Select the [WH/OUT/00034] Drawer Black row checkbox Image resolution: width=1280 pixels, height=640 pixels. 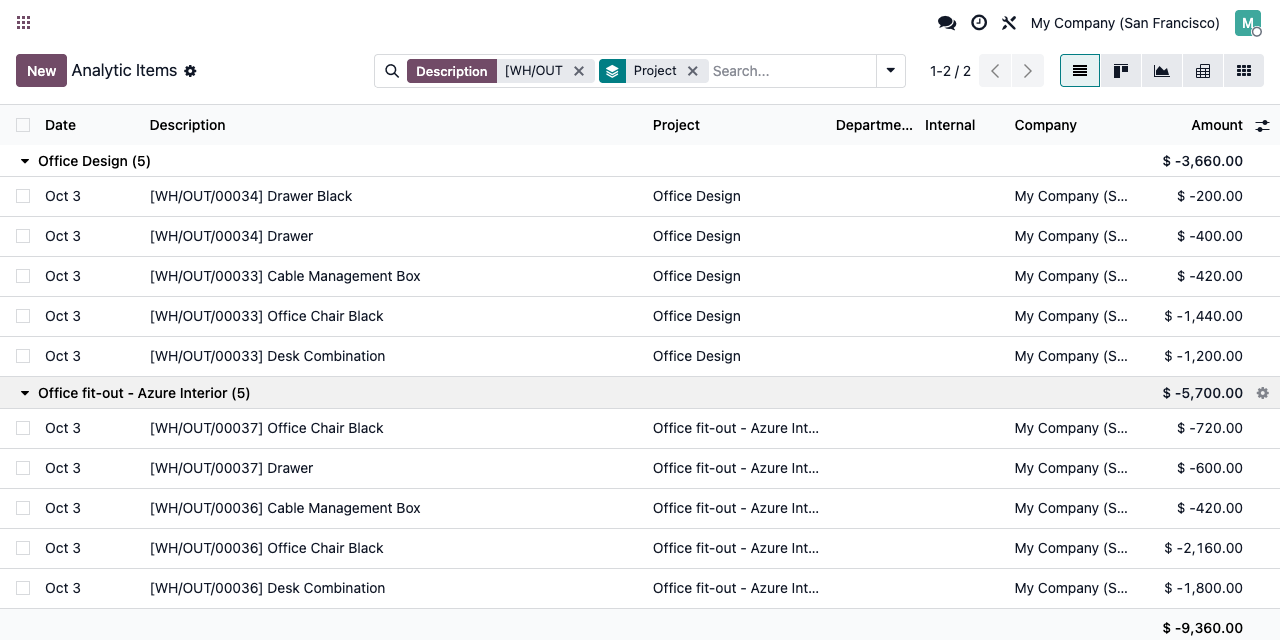point(23,196)
